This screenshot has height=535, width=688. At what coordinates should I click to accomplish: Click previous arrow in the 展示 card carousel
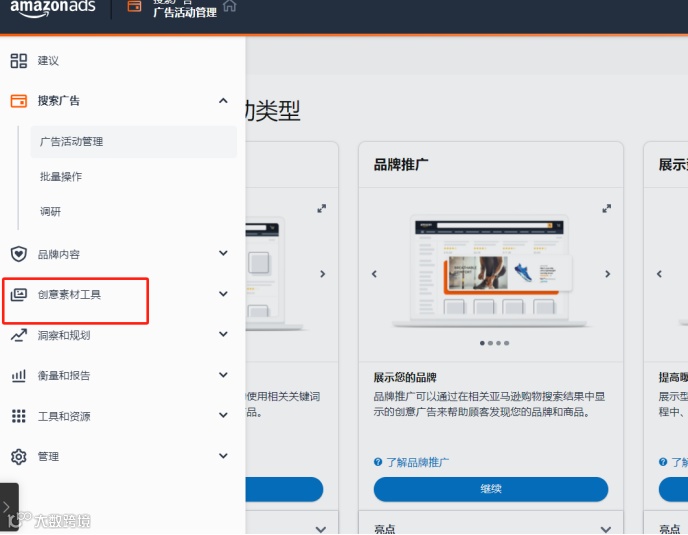659,274
